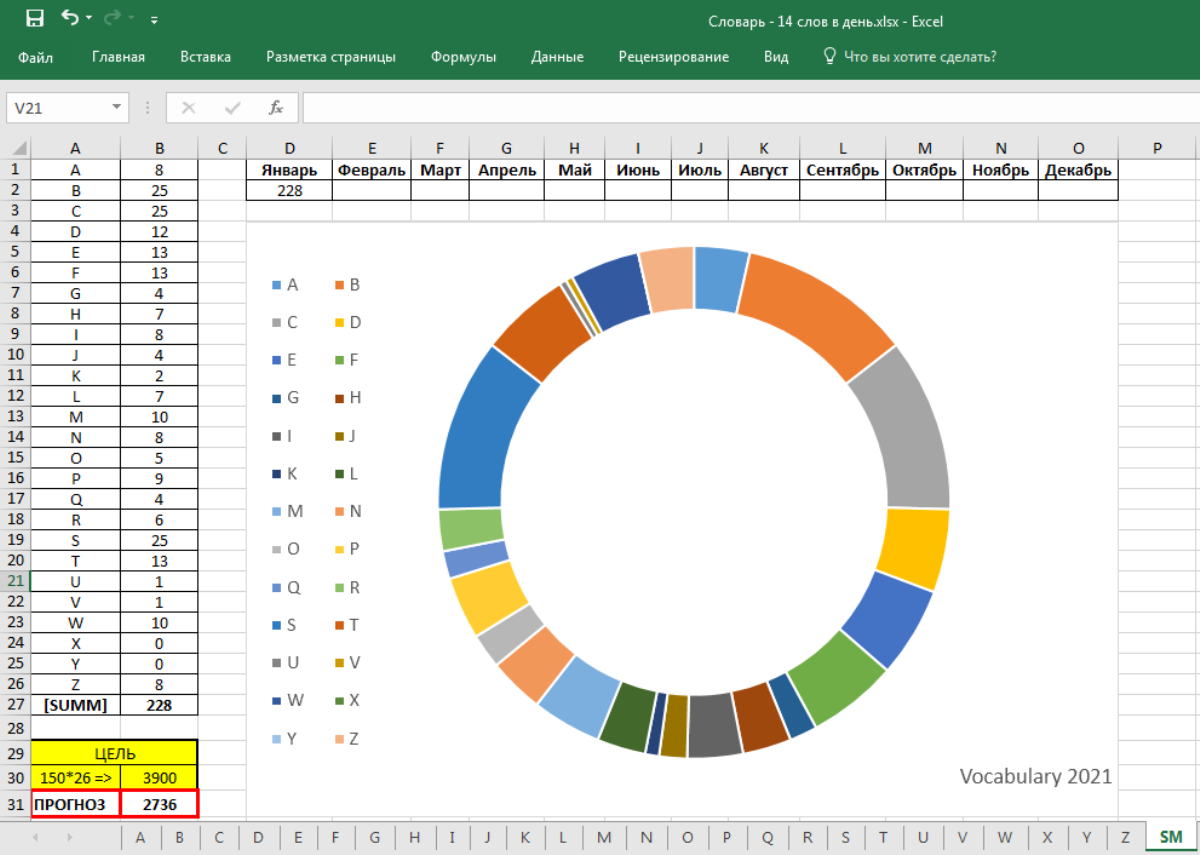Click legend entry Z in the chart

tap(347, 739)
